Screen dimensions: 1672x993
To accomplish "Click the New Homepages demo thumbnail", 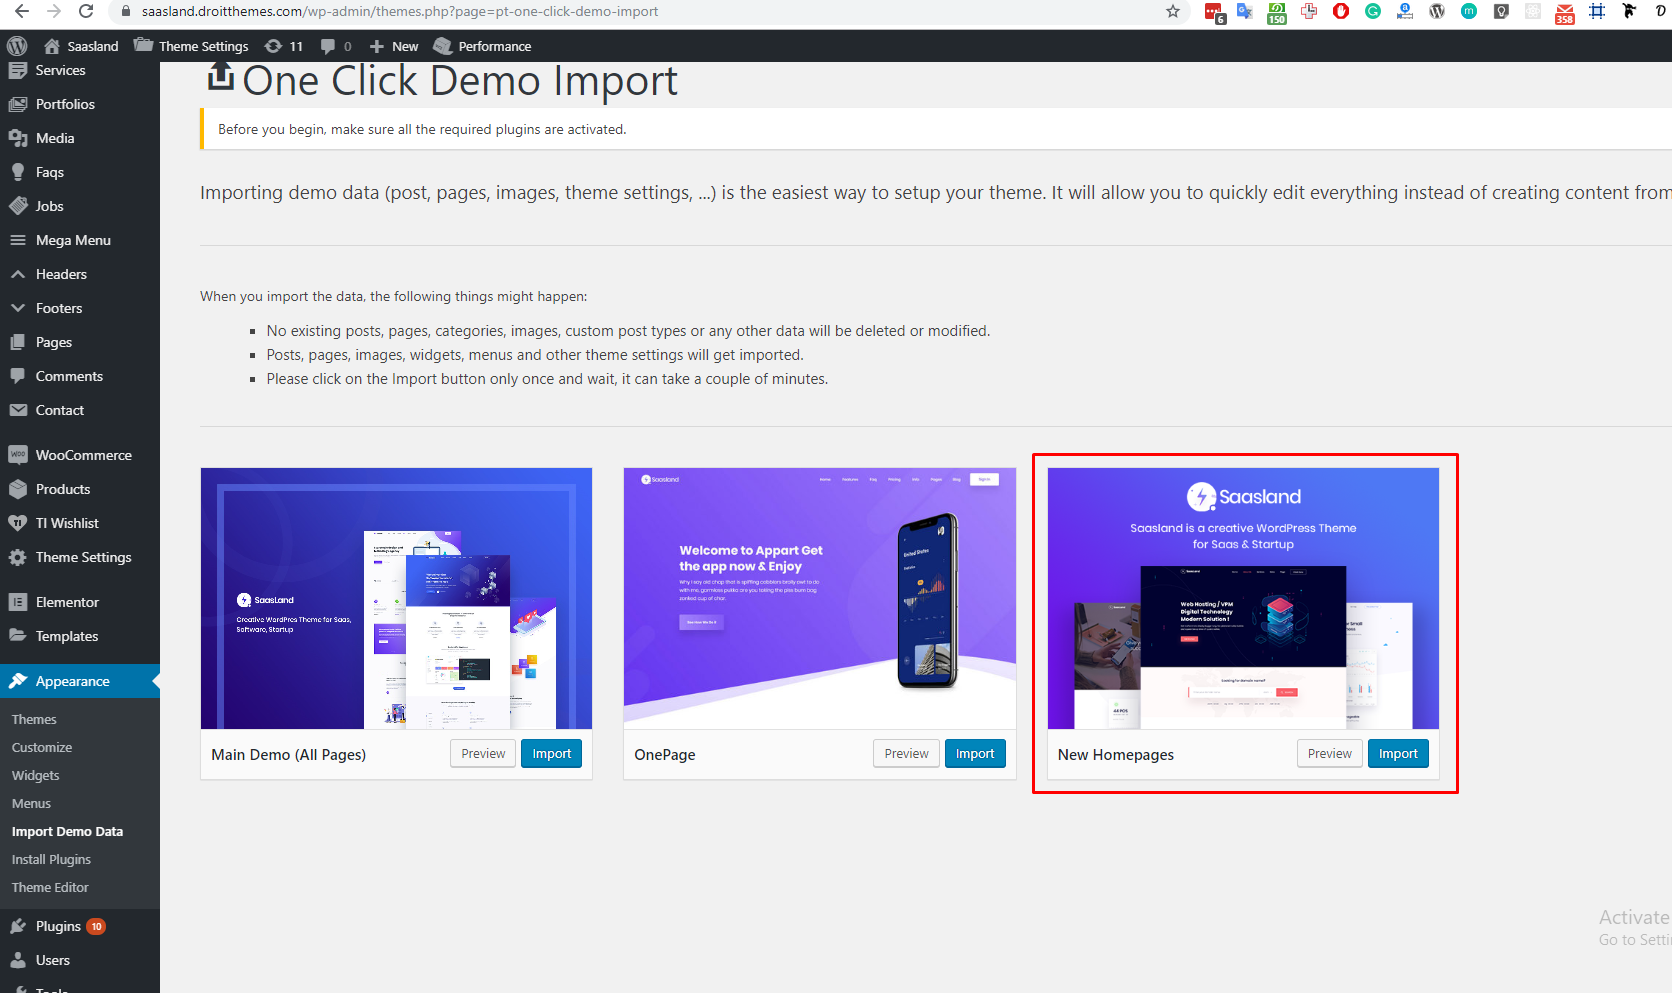I will (x=1243, y=598).
